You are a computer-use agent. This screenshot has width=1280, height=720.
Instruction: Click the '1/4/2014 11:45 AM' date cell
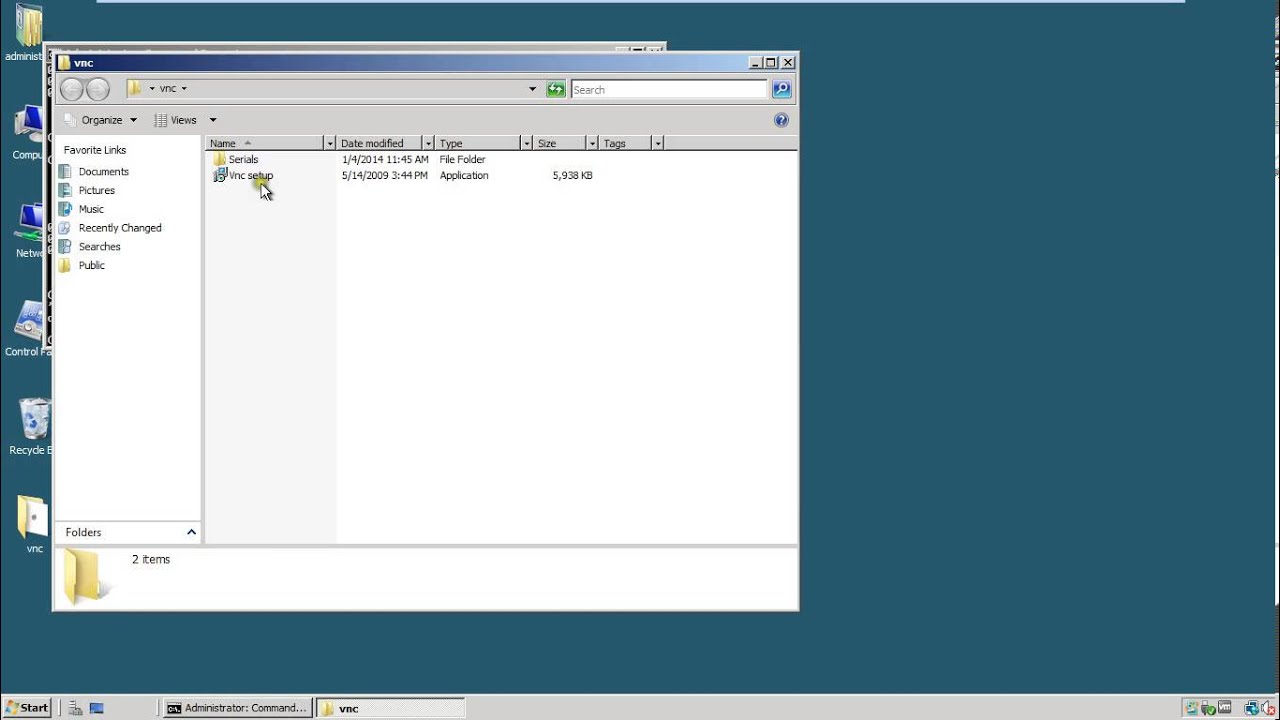tap(385, 159)
